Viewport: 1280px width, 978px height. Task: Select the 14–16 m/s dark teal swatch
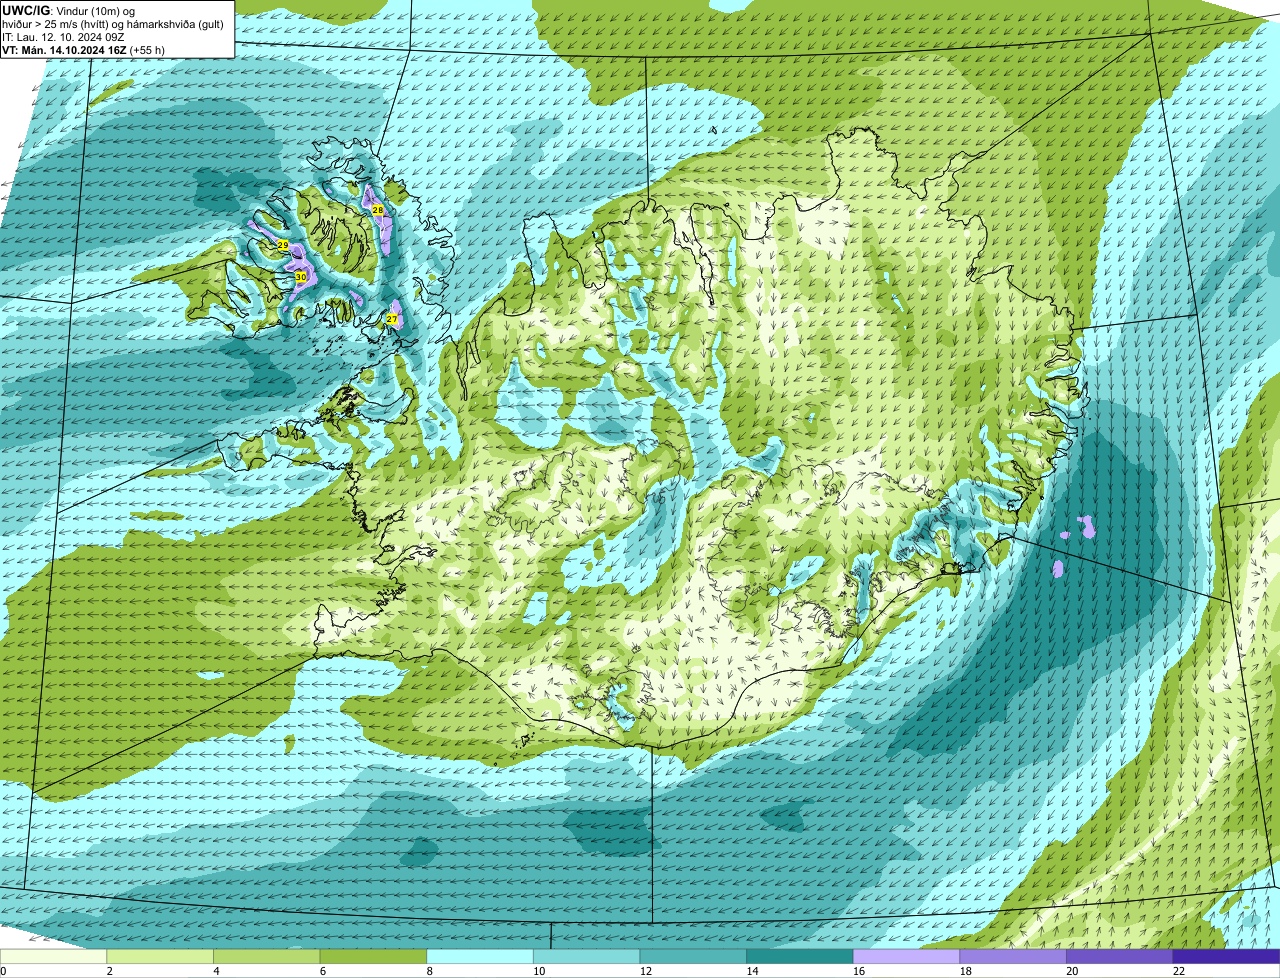click(x=800, y=956)
